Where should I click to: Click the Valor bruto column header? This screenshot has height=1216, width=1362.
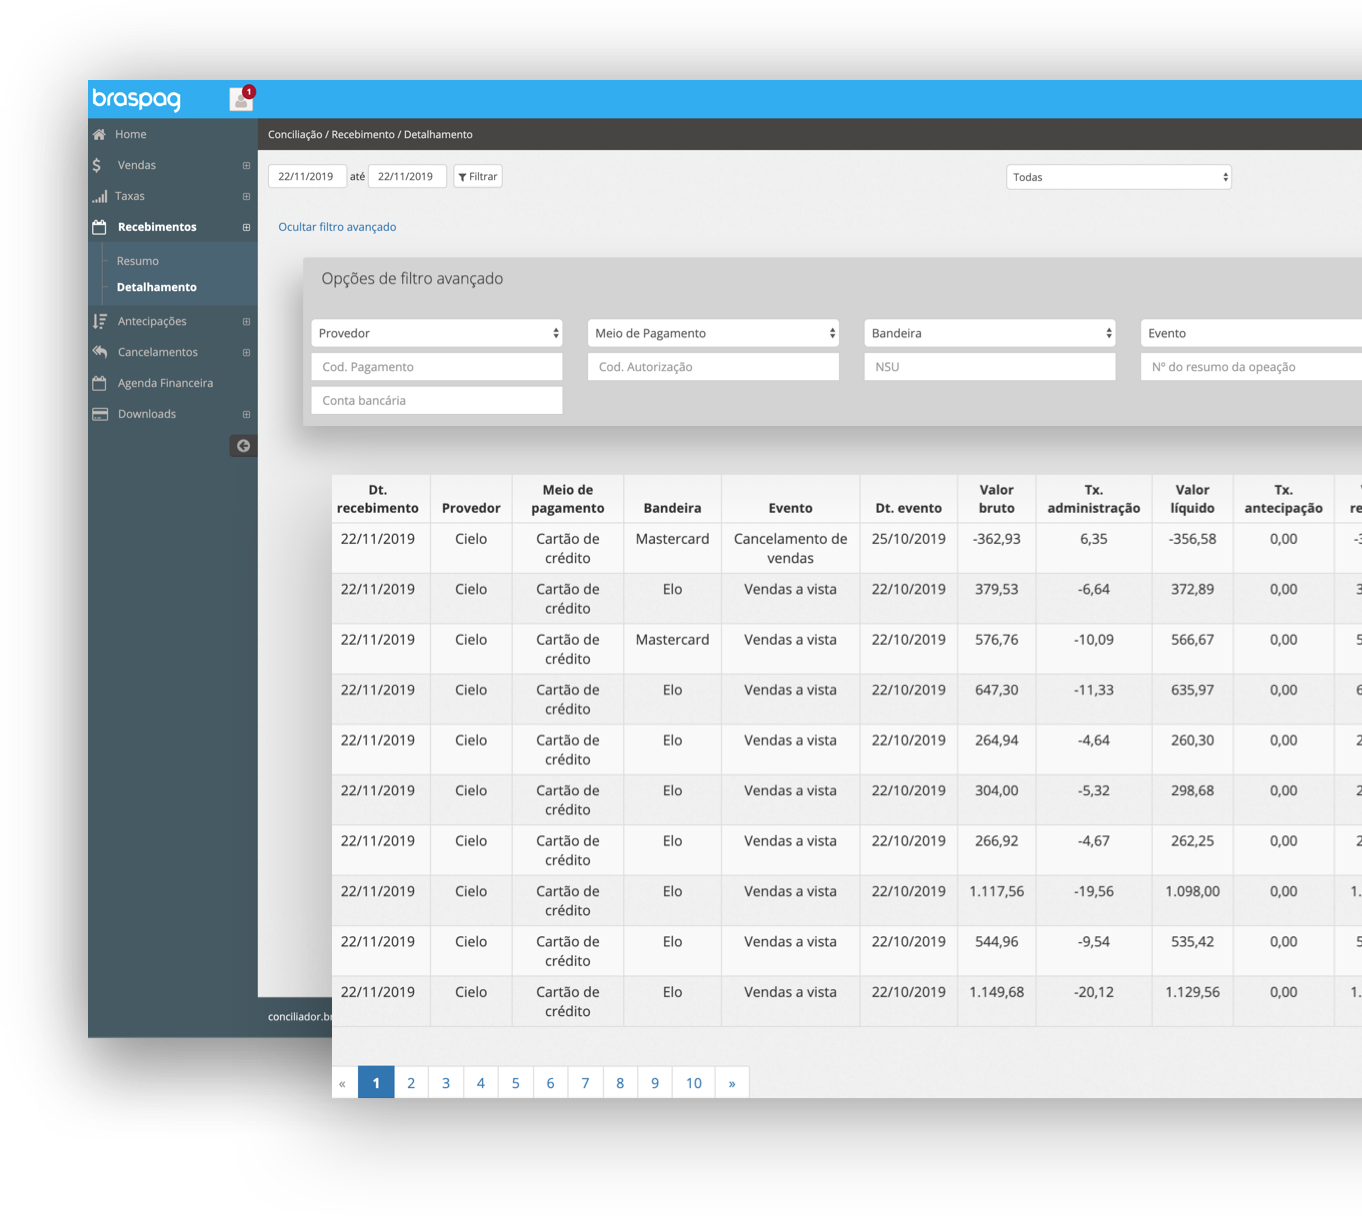tap(997, 499)
